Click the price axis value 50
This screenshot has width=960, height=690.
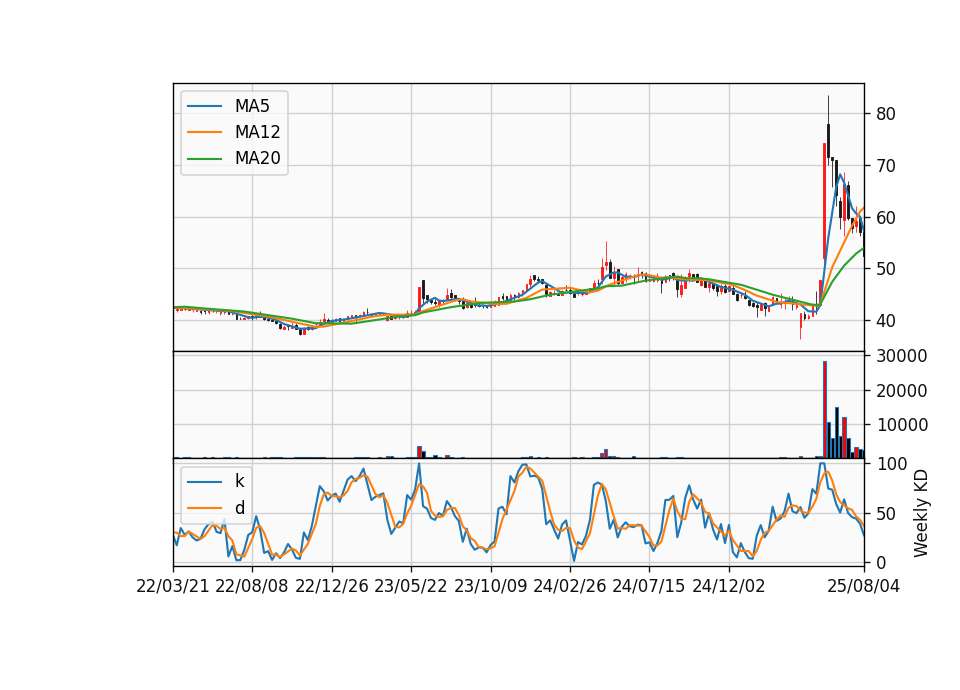click(885, 269)
